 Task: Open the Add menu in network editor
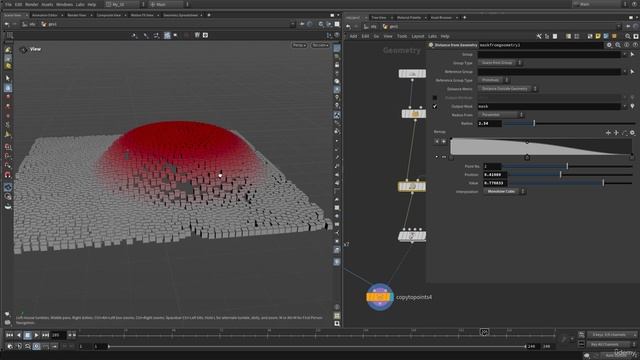click(353, 36)
